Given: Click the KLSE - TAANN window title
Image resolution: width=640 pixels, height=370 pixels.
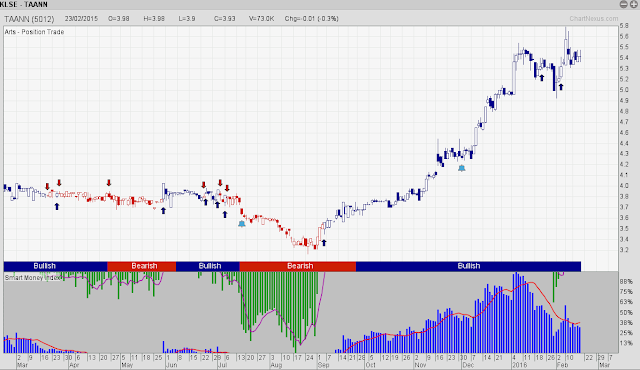Looking at the screenshot, I should tap(24, 4).
